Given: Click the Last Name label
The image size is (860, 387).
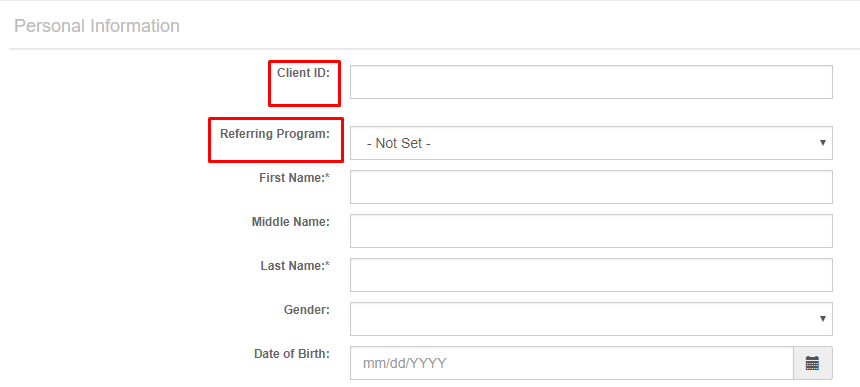Looking at the screenshot, I should [295, 266].
